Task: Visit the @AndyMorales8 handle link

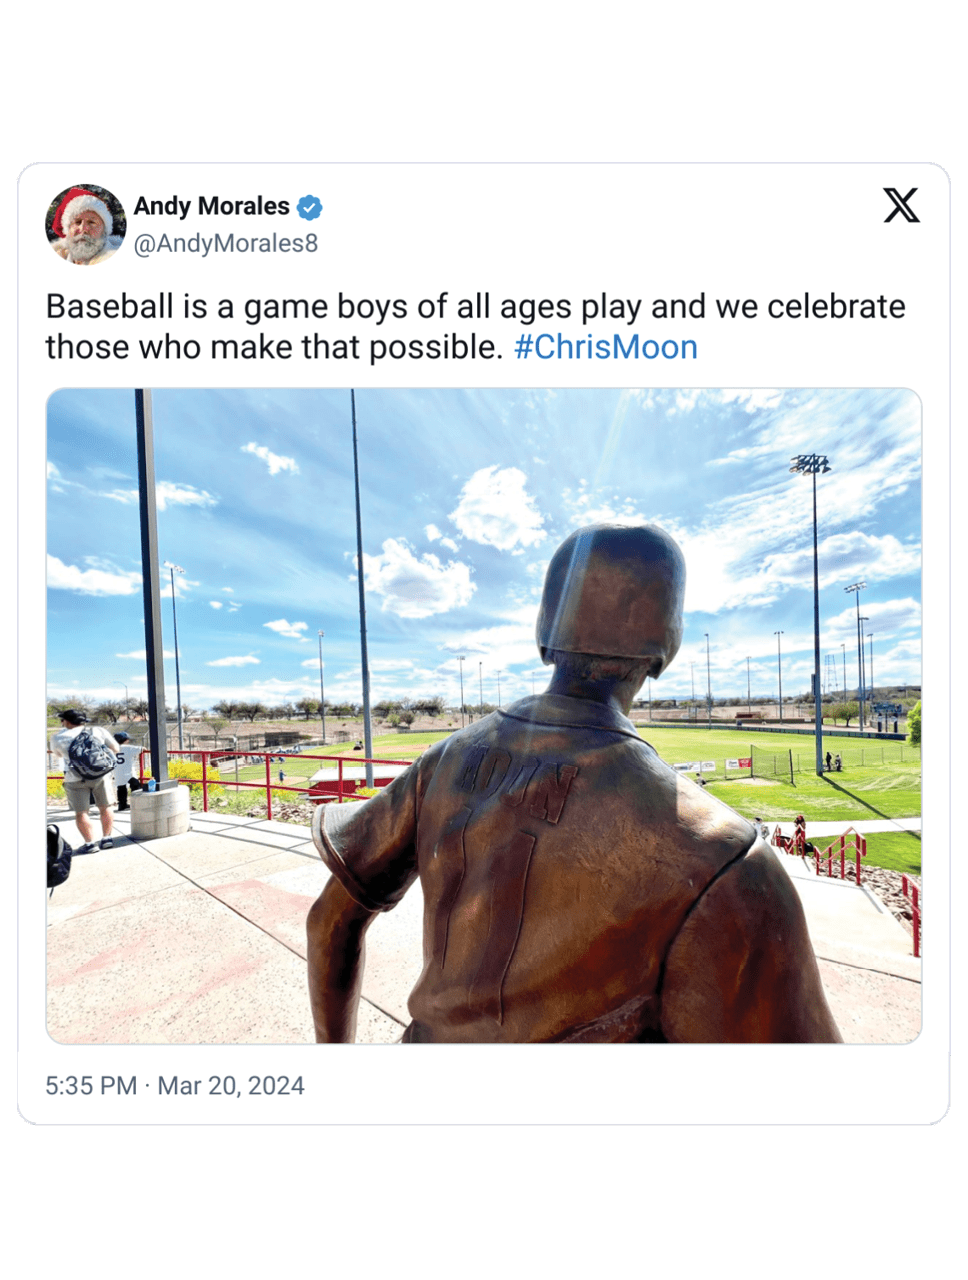Action: (226, 243)
